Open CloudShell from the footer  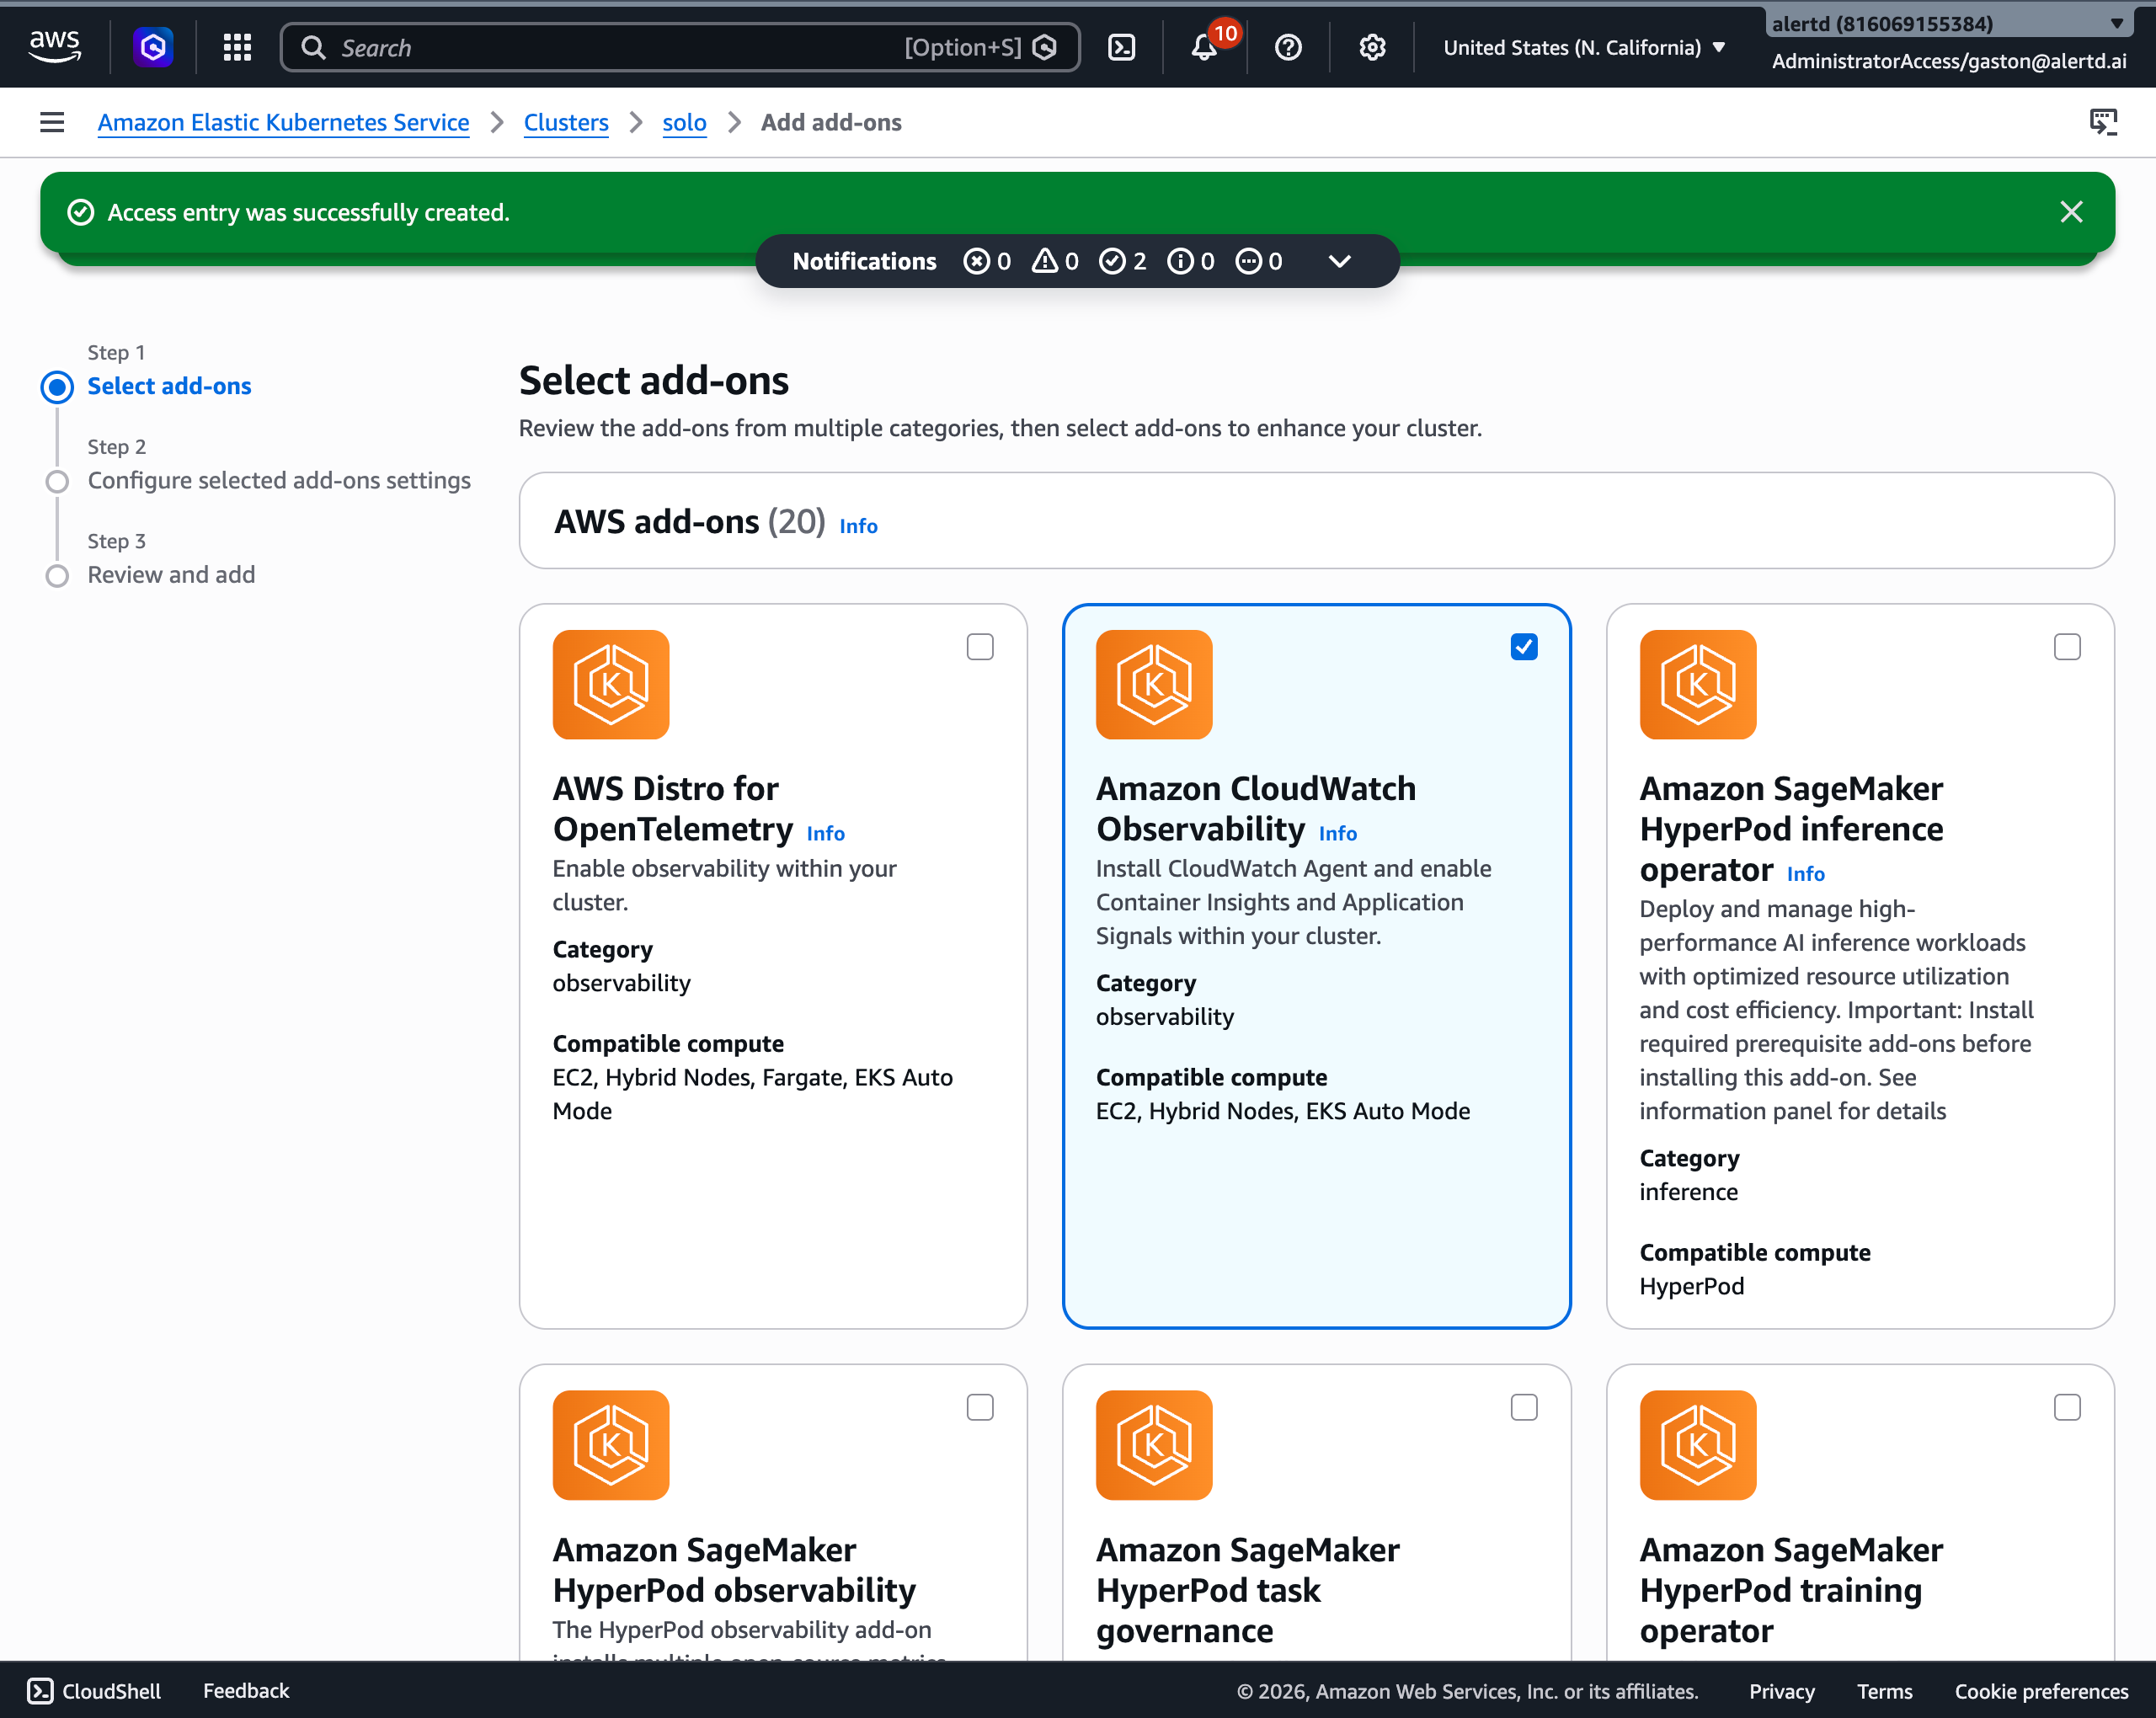[93, 1690]
